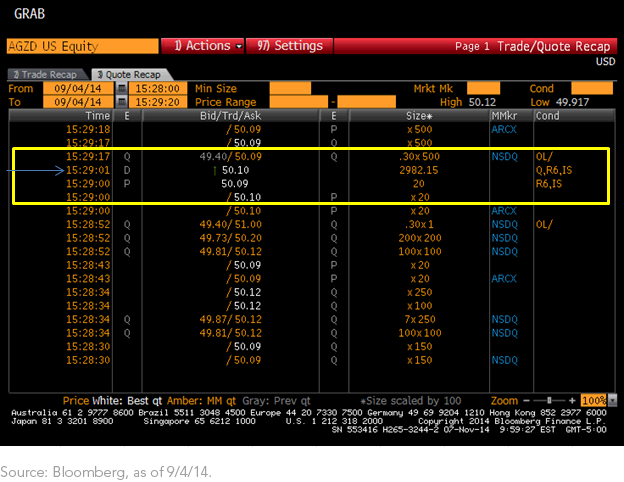Image resolution: width=624 pixels, height=482 pixels.
Task: Select the 49.40/51.00 quote at 15:28:52
Action: pyautogui.click(x=230, y=224)
